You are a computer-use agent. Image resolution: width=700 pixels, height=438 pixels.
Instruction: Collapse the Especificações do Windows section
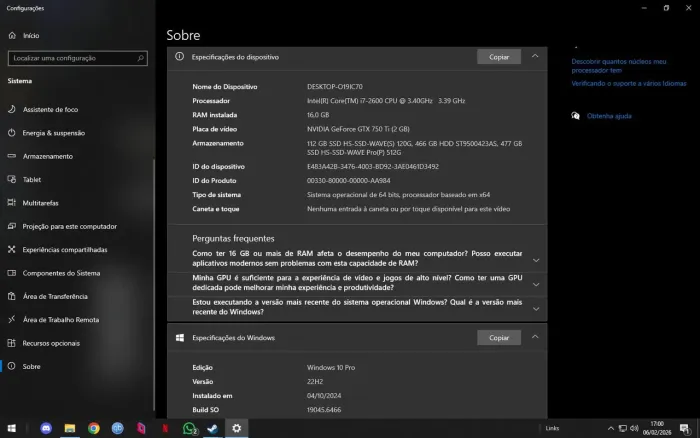point(535,337)
